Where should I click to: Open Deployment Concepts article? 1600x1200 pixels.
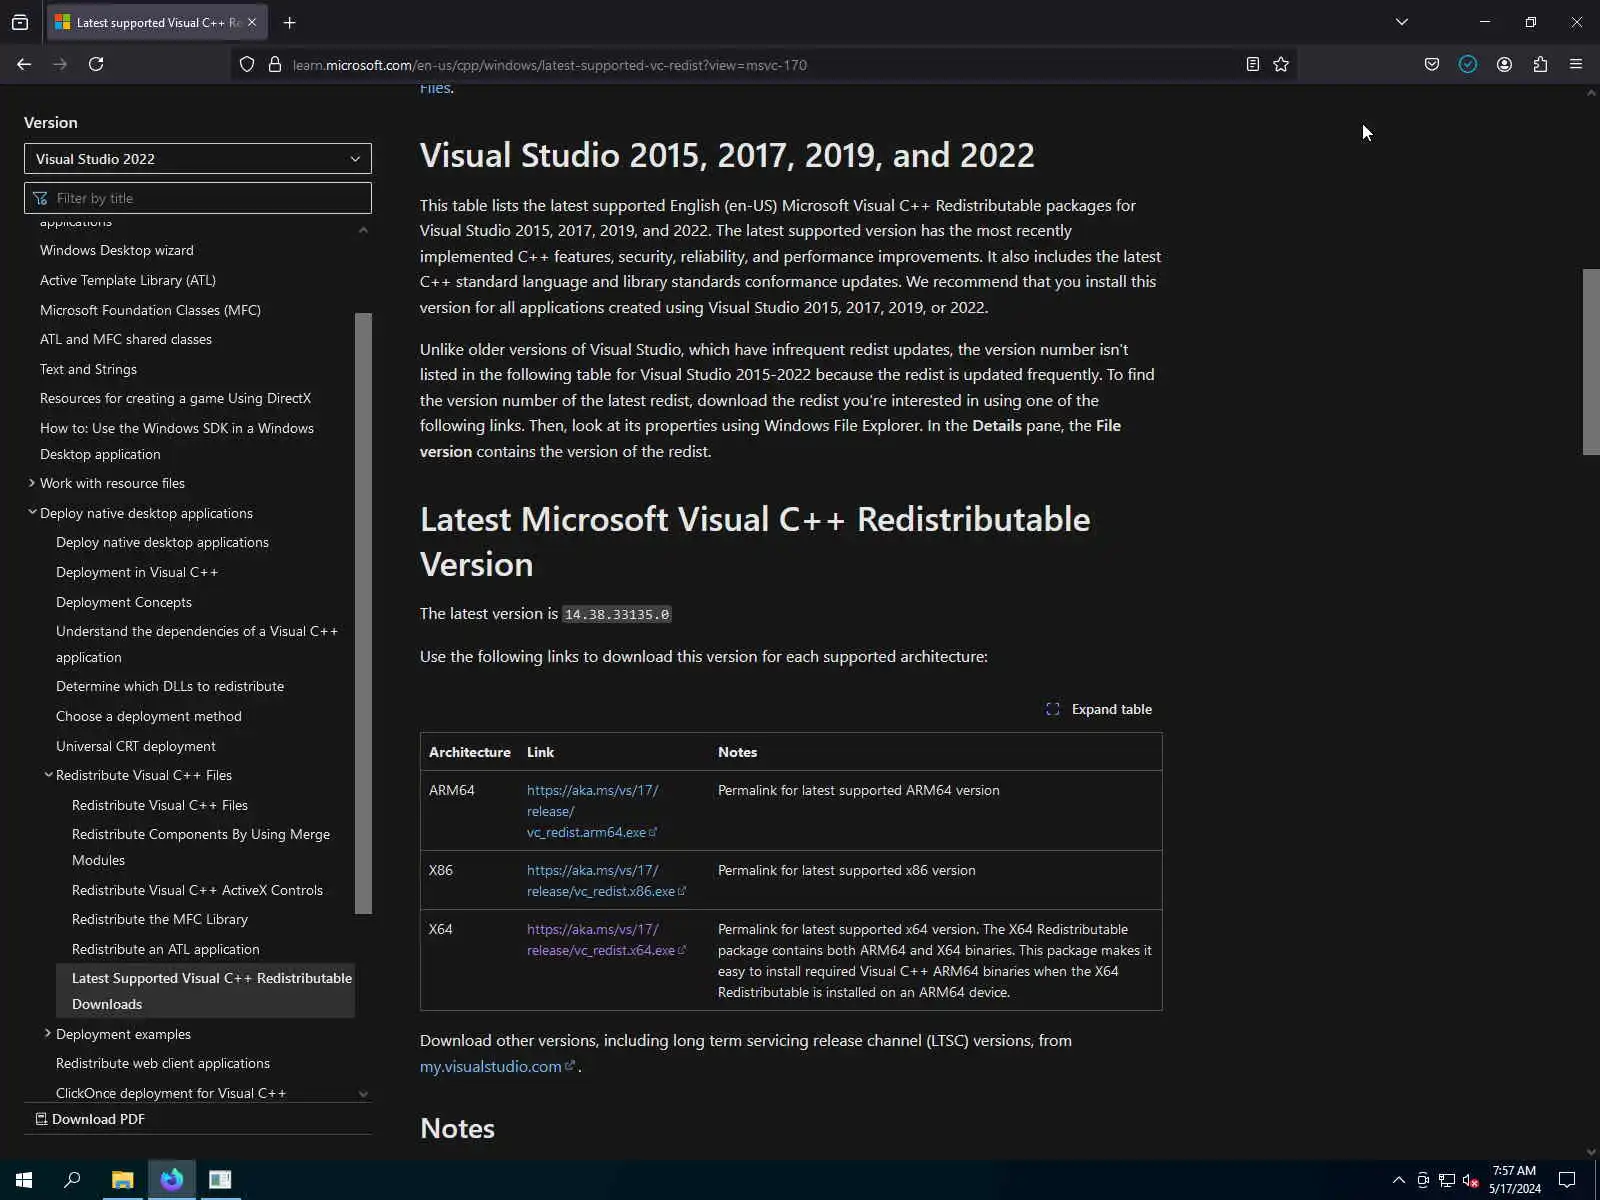click(124, 602)
